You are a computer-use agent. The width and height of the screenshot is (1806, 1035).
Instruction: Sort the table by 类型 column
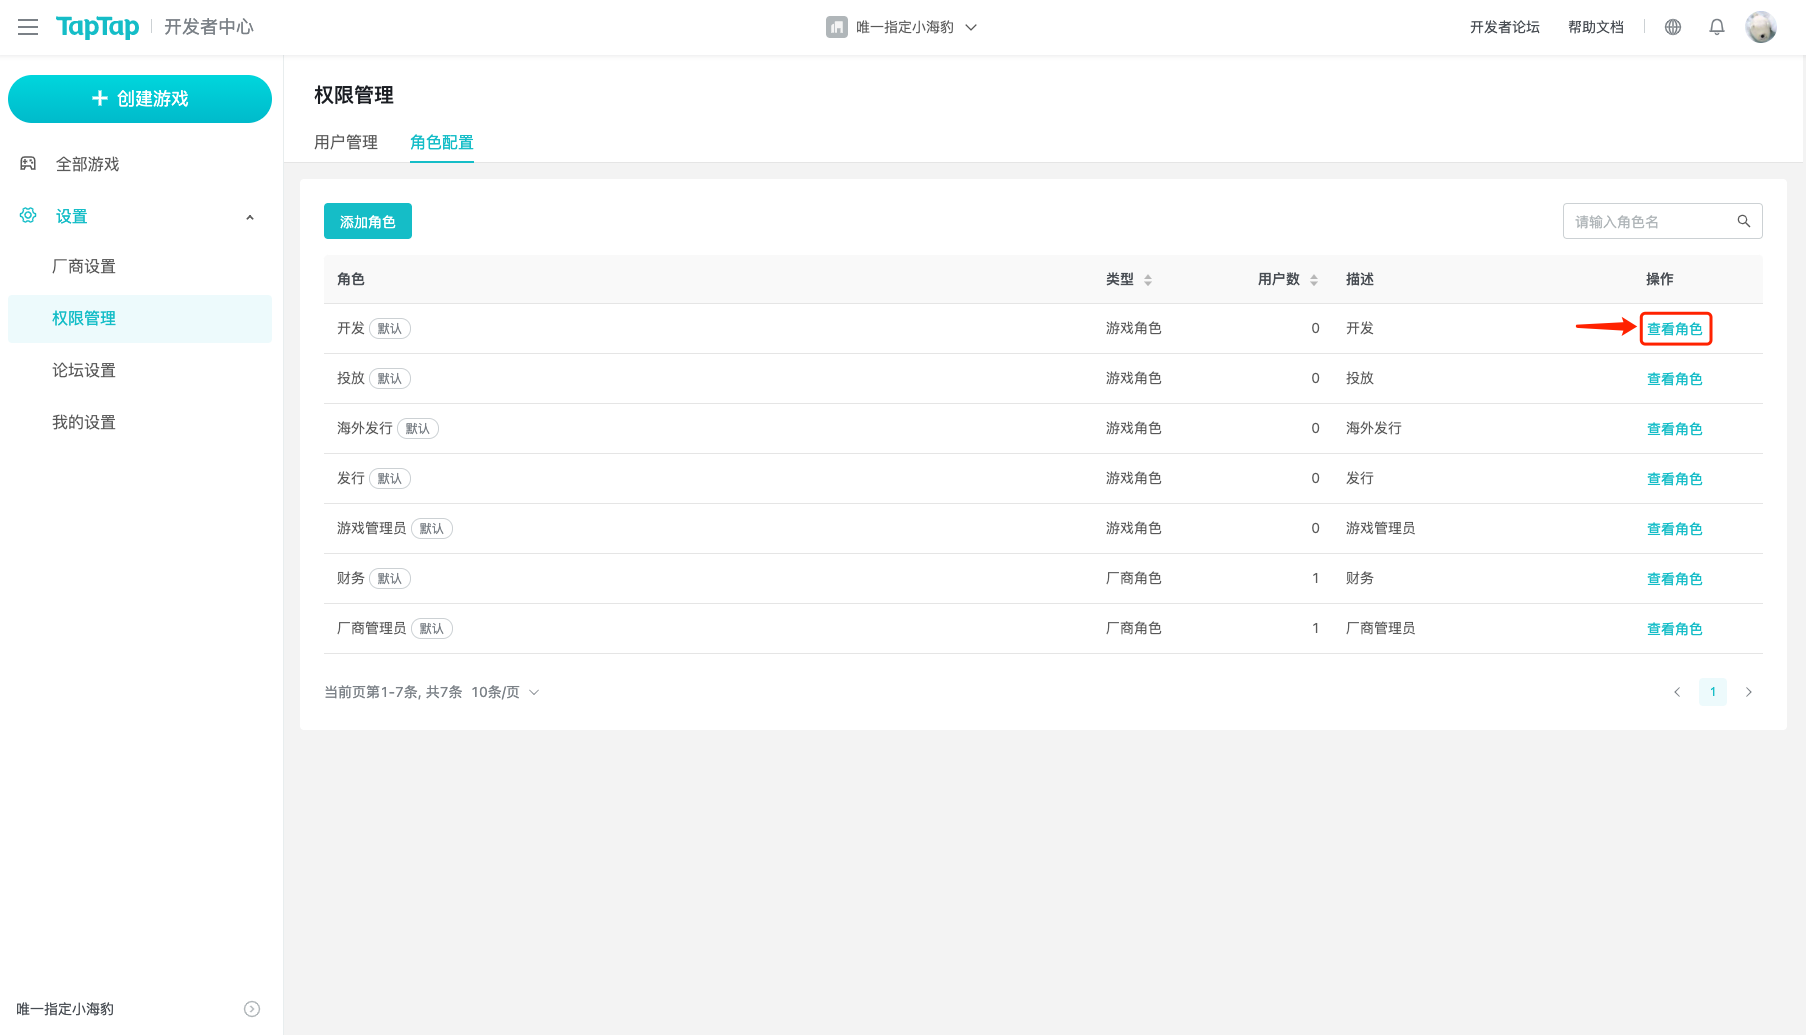click(x=1147, y=280)
